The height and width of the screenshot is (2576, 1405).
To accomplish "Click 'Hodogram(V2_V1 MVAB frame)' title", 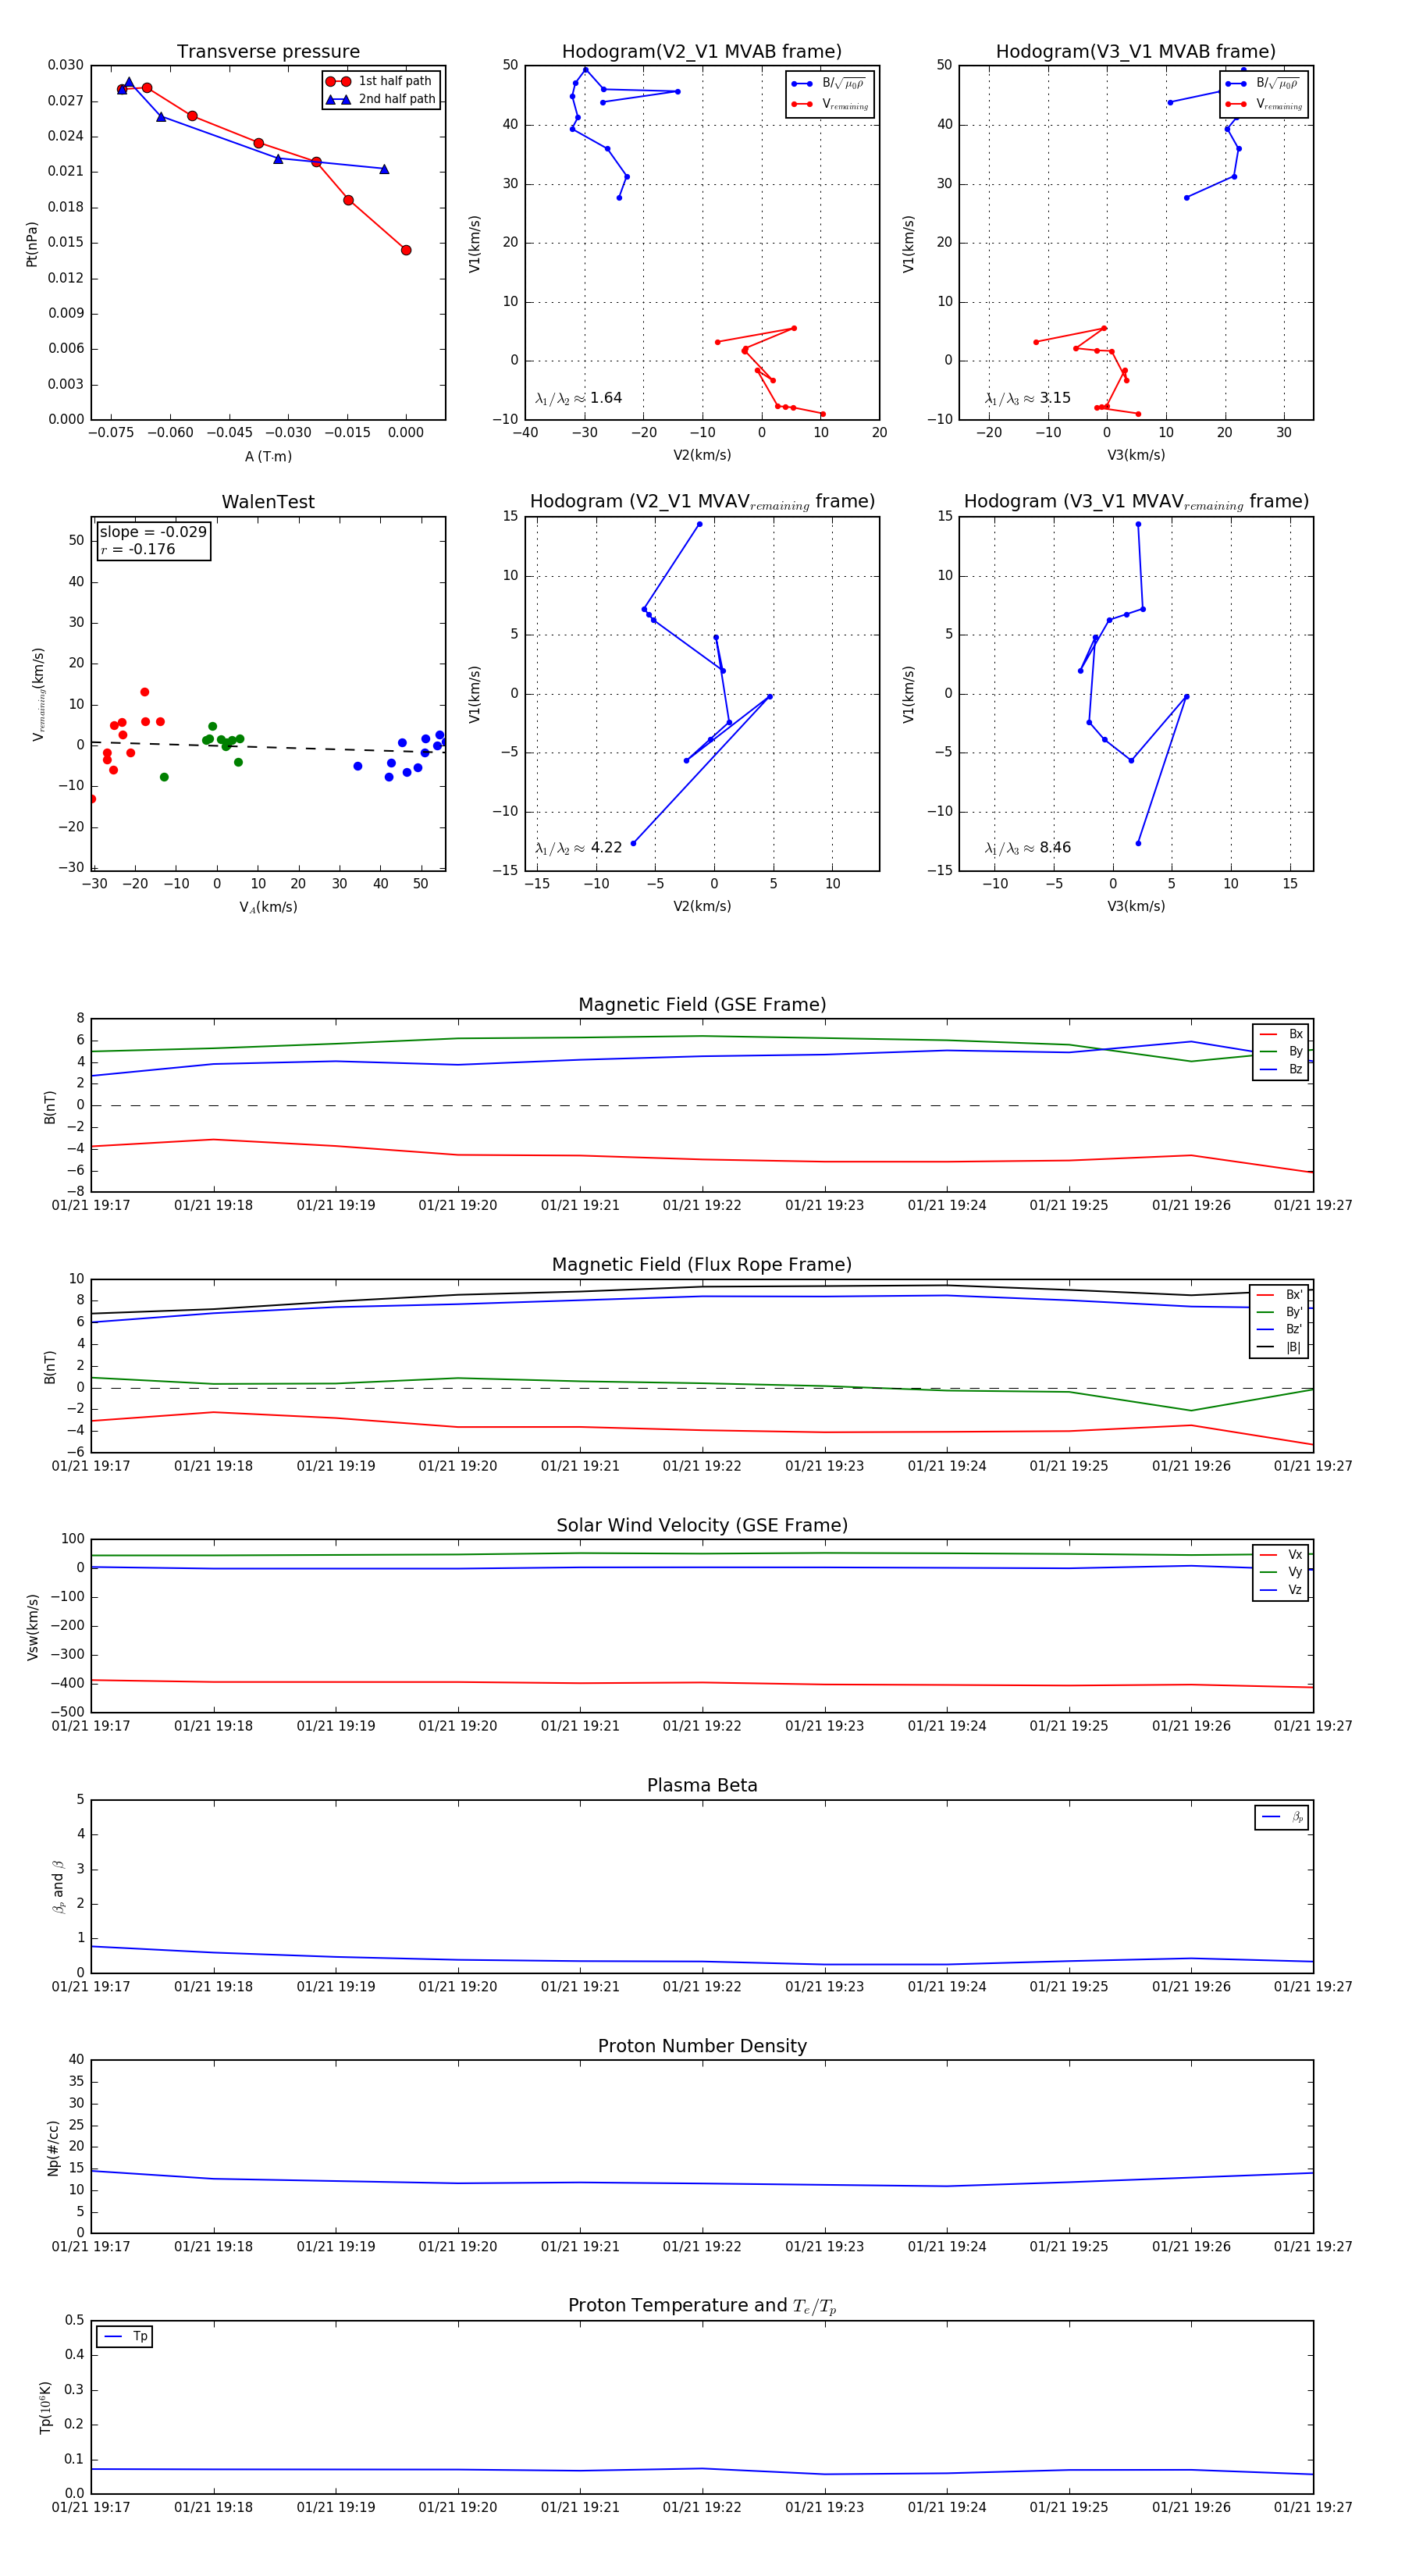I will point(702,52).
